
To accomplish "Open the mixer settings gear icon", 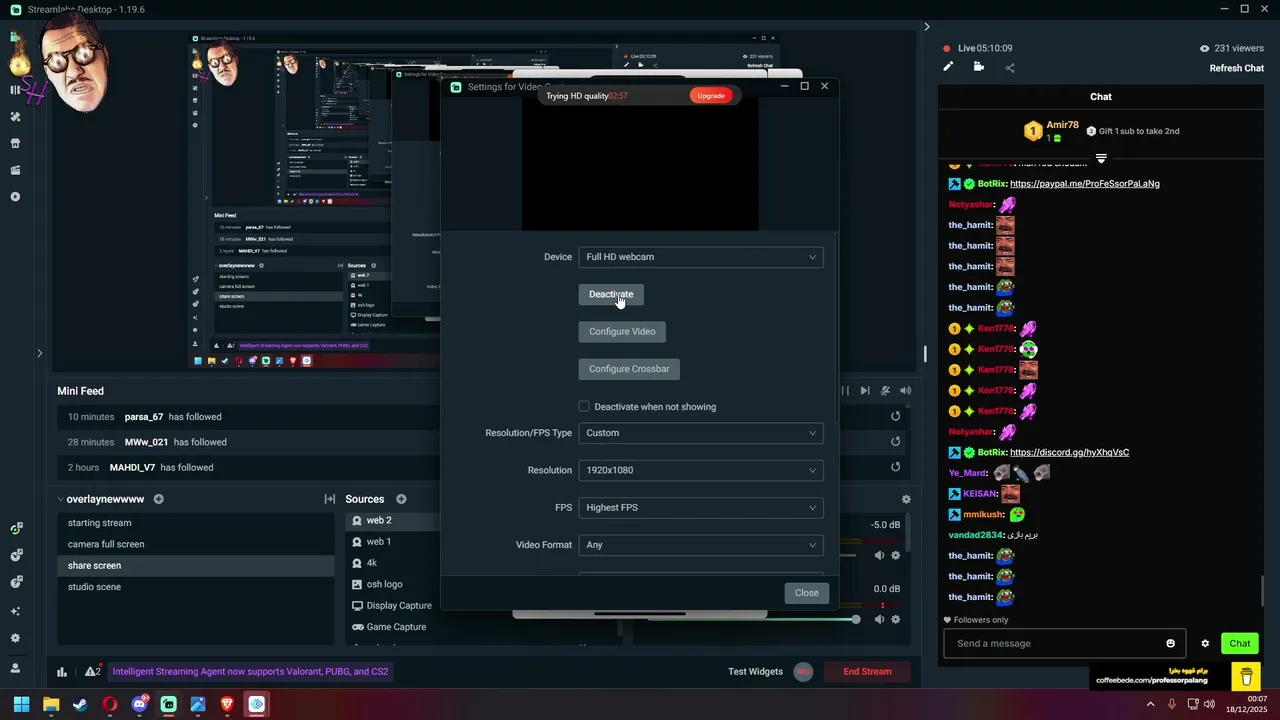I will pyautogui.click(x=906, y=499).
